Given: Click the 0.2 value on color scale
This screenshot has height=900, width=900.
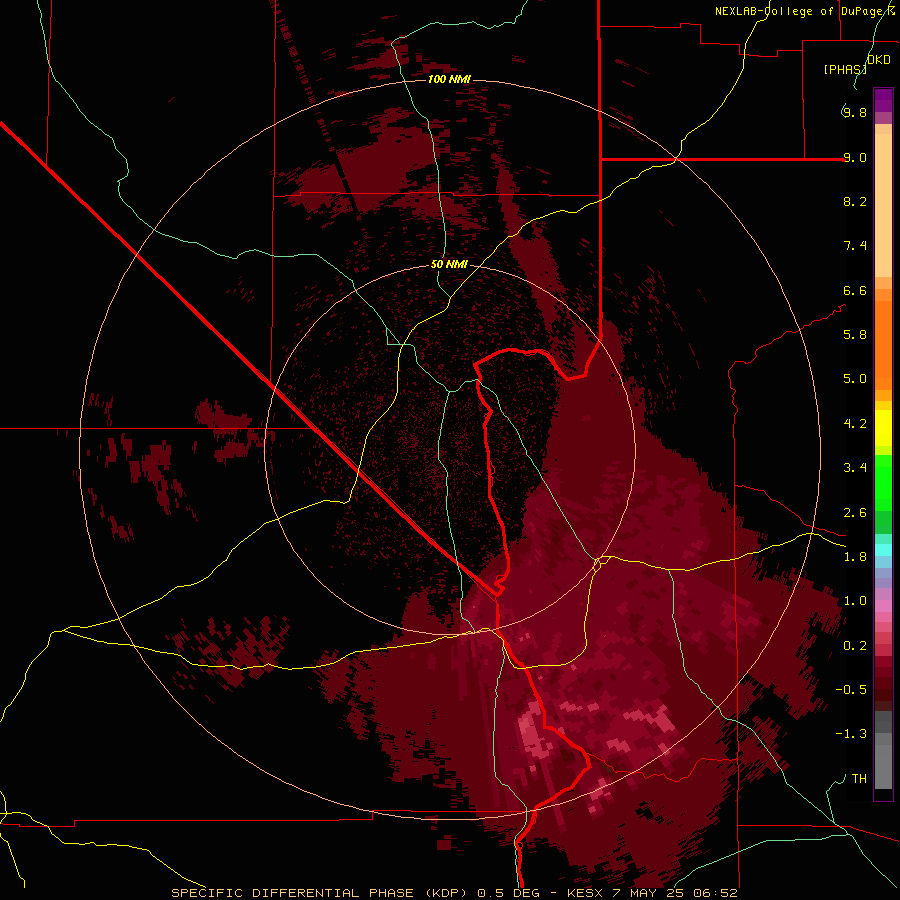Looking at the screenshot, I should coord(855,646).
